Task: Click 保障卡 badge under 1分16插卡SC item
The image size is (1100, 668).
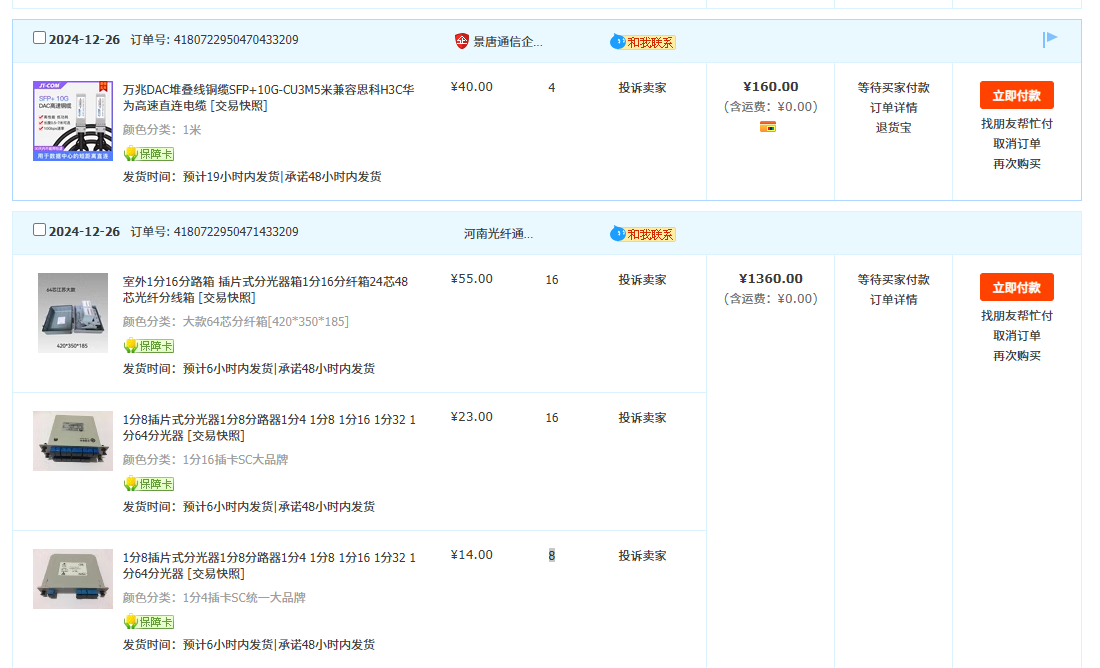Action: pos(148,484)
